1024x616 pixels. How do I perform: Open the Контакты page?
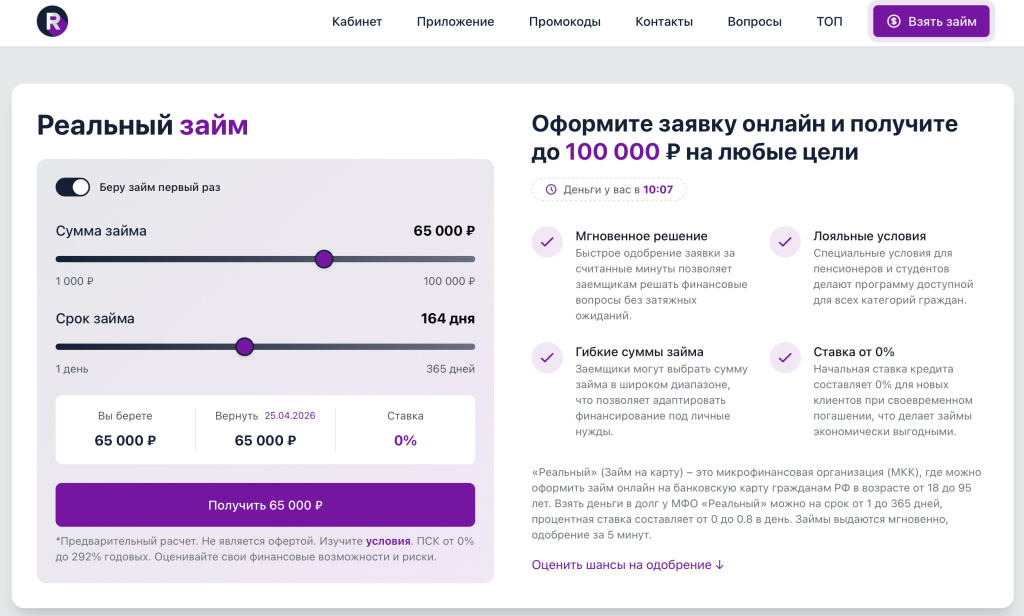(x=664, y=20)
